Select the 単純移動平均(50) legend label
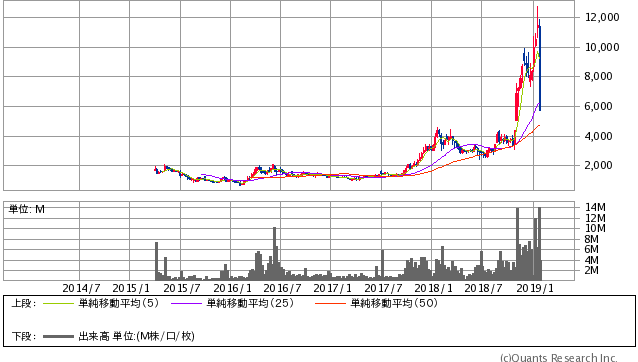This screenshot has width=638, height=362. 394,303
